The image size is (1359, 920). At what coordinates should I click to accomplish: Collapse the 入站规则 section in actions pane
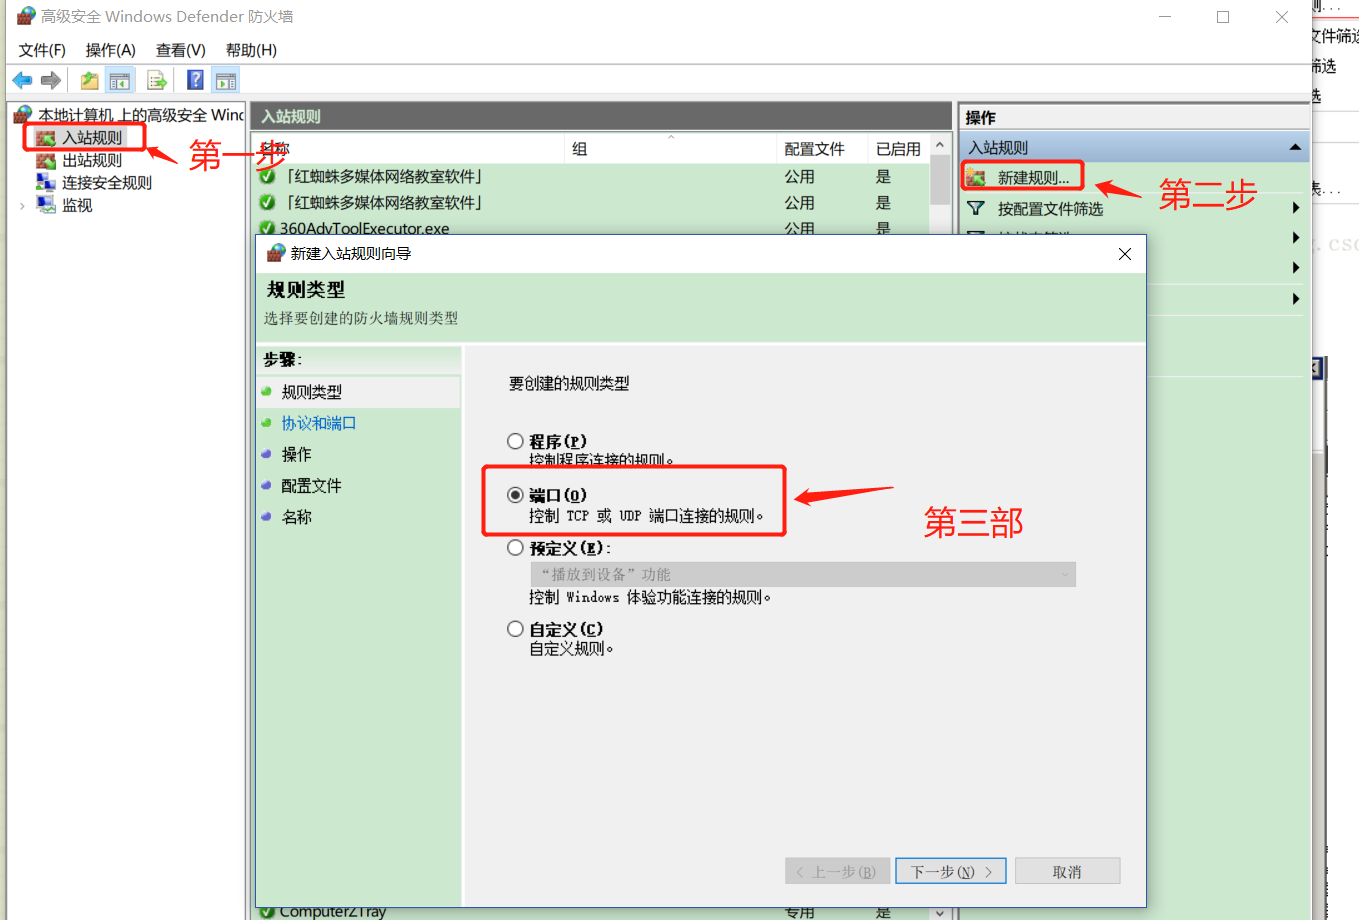click(1295, 147)
